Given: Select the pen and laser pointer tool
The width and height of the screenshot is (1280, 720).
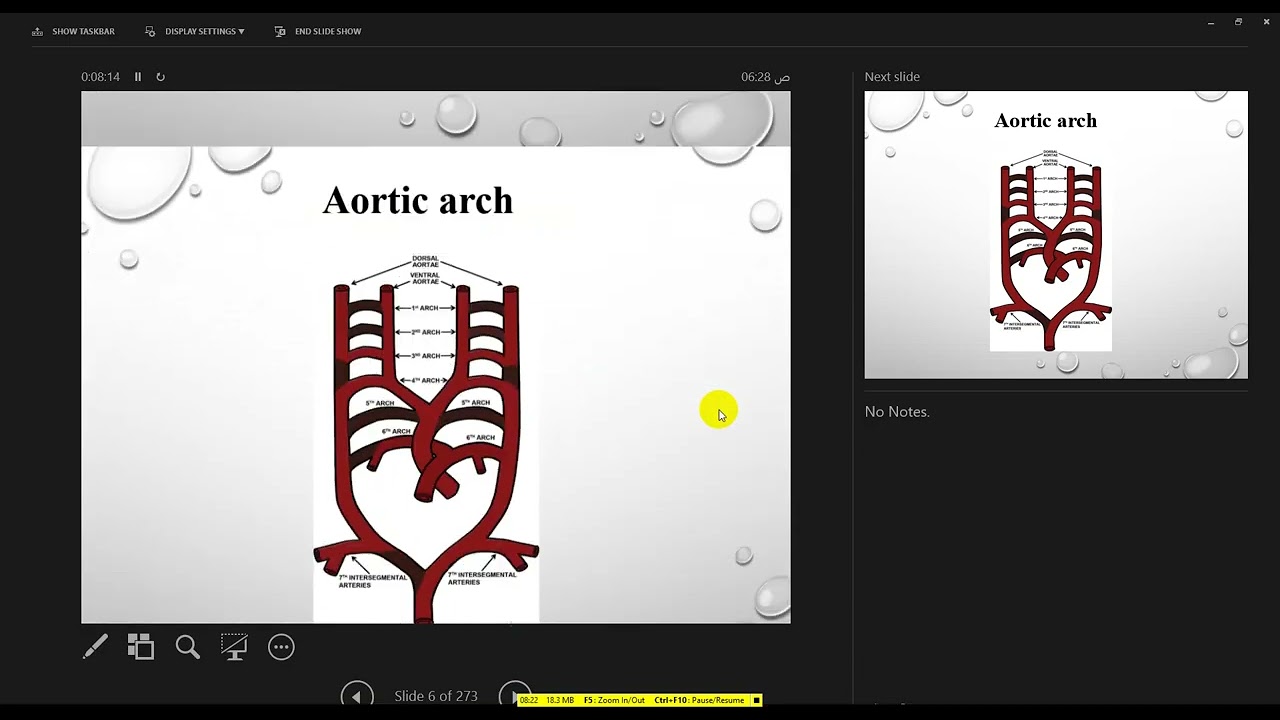Looking at the screenshot, I should pos(95,647).
